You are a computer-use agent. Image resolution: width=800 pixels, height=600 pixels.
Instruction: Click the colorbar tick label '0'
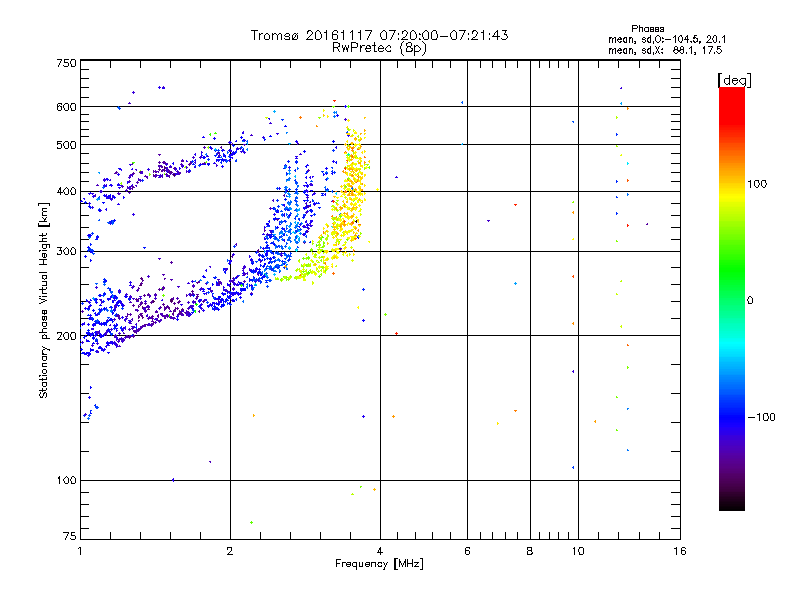tap(750, 301)
